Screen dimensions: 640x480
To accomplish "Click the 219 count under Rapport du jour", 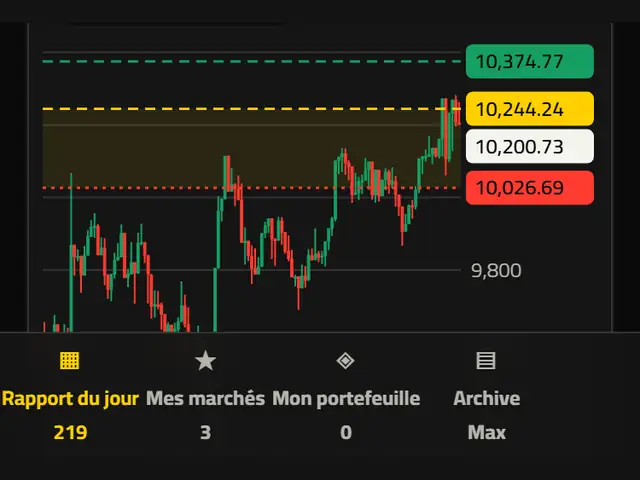I will [x=70, y=433].
